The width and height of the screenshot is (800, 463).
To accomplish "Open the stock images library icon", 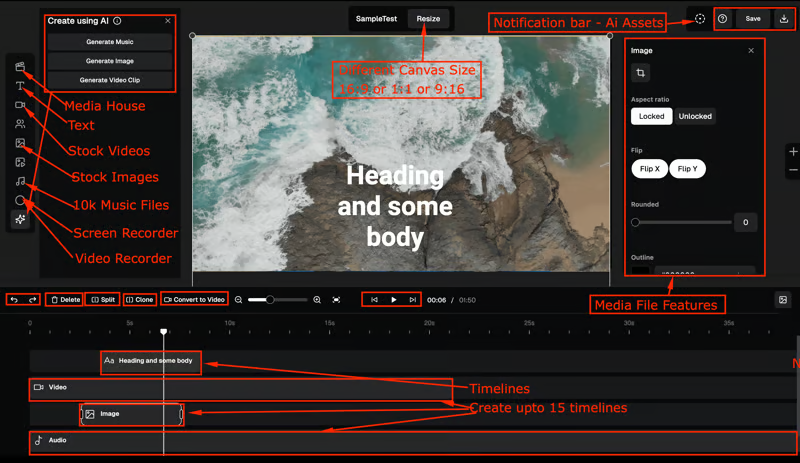I will pyautogui.click(x=20, y=143).
